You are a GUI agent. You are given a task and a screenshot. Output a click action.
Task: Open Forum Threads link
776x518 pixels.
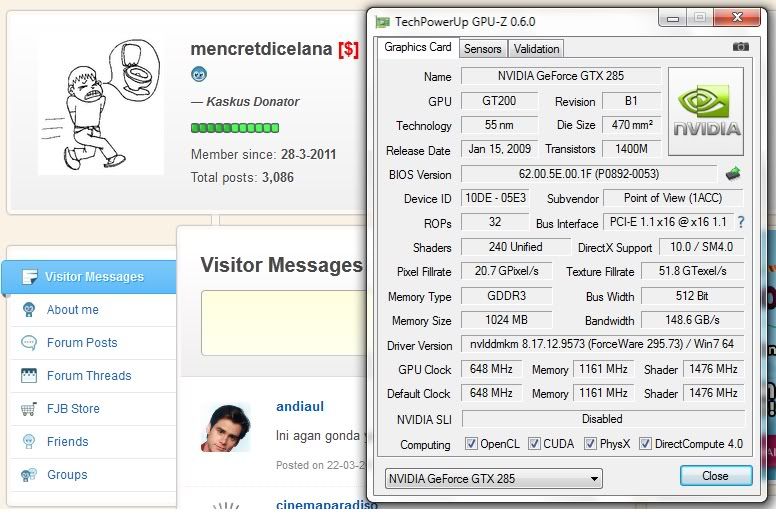tap(89, 376)
